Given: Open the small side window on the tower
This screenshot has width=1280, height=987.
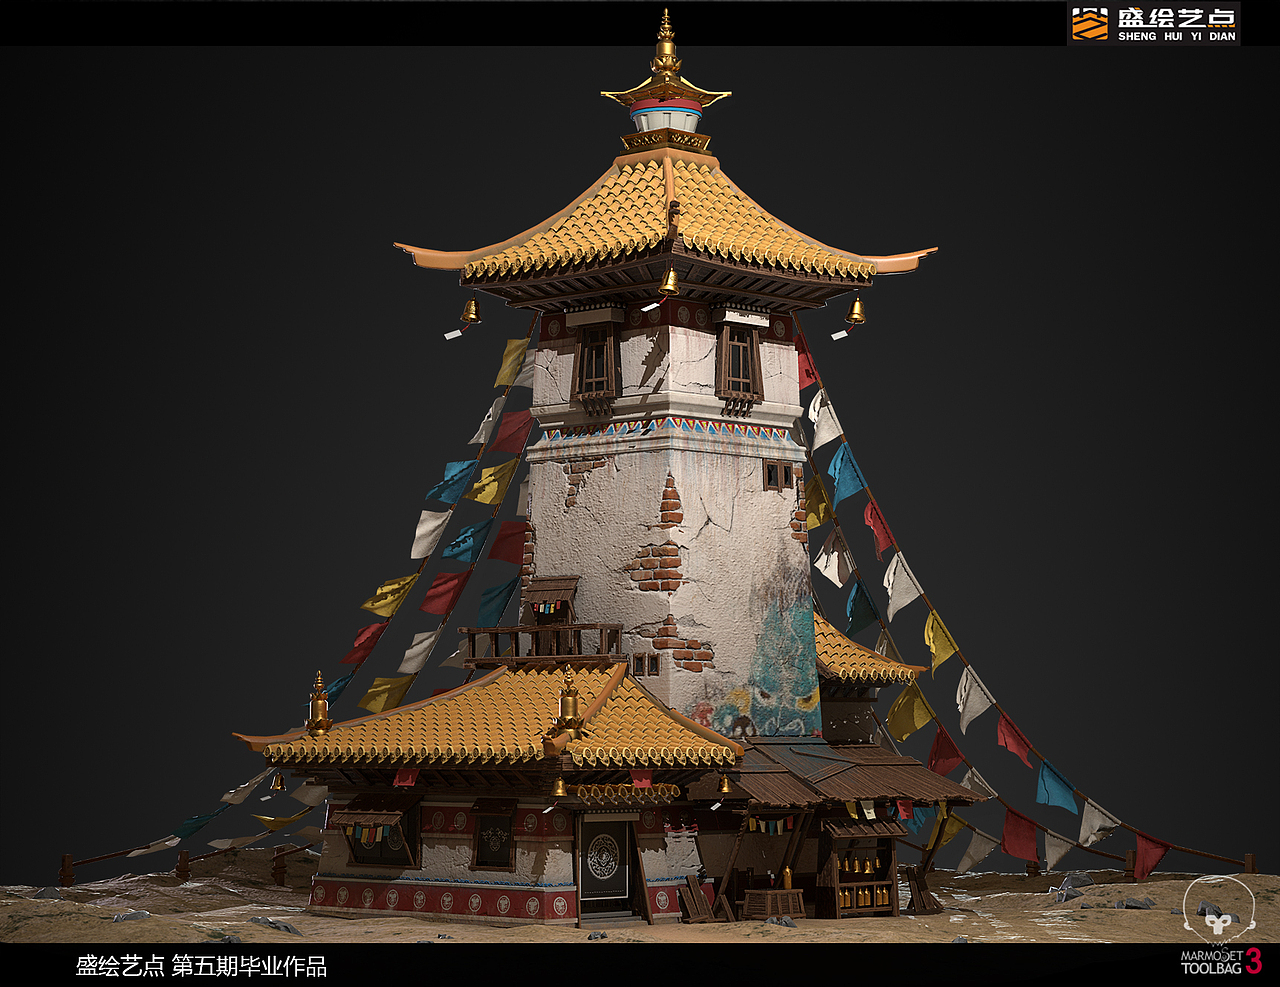Looking at the screenshot, I should [x=778, y=473].
